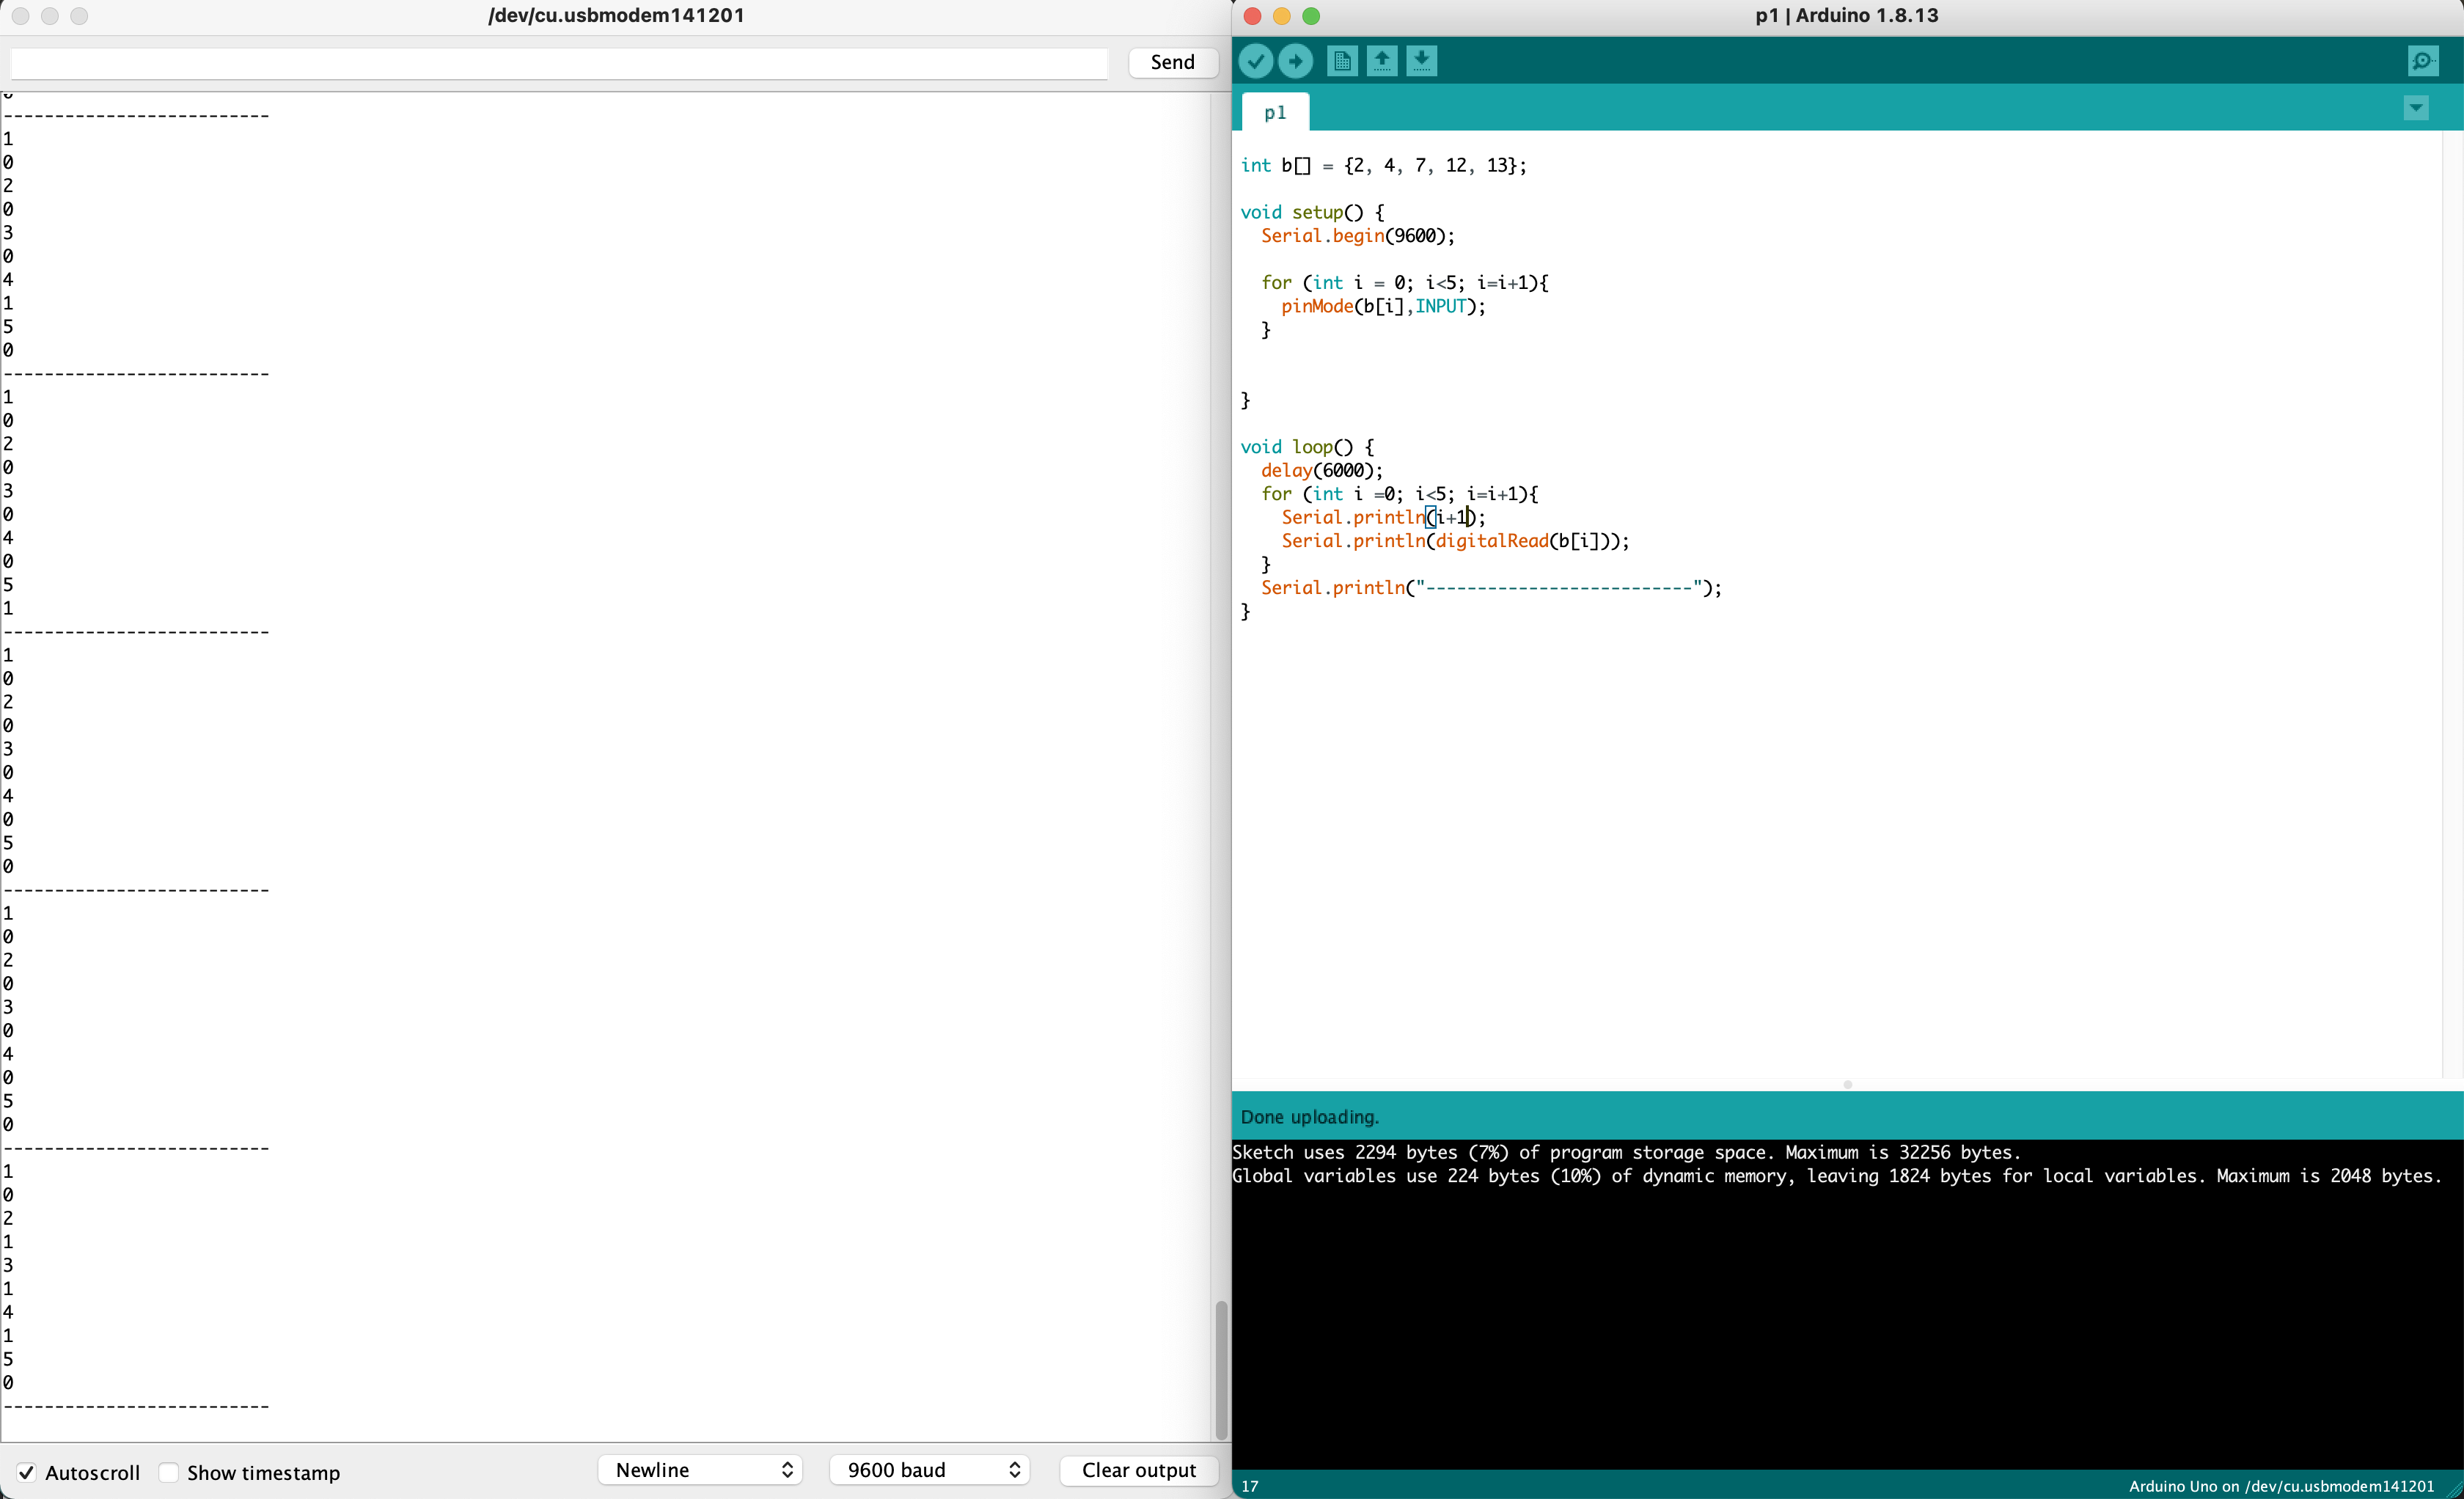The height and width of the screenshot is (1499, 2464).
Task: Click the Verify sketch icon
Action: [x=1255, y=61]
